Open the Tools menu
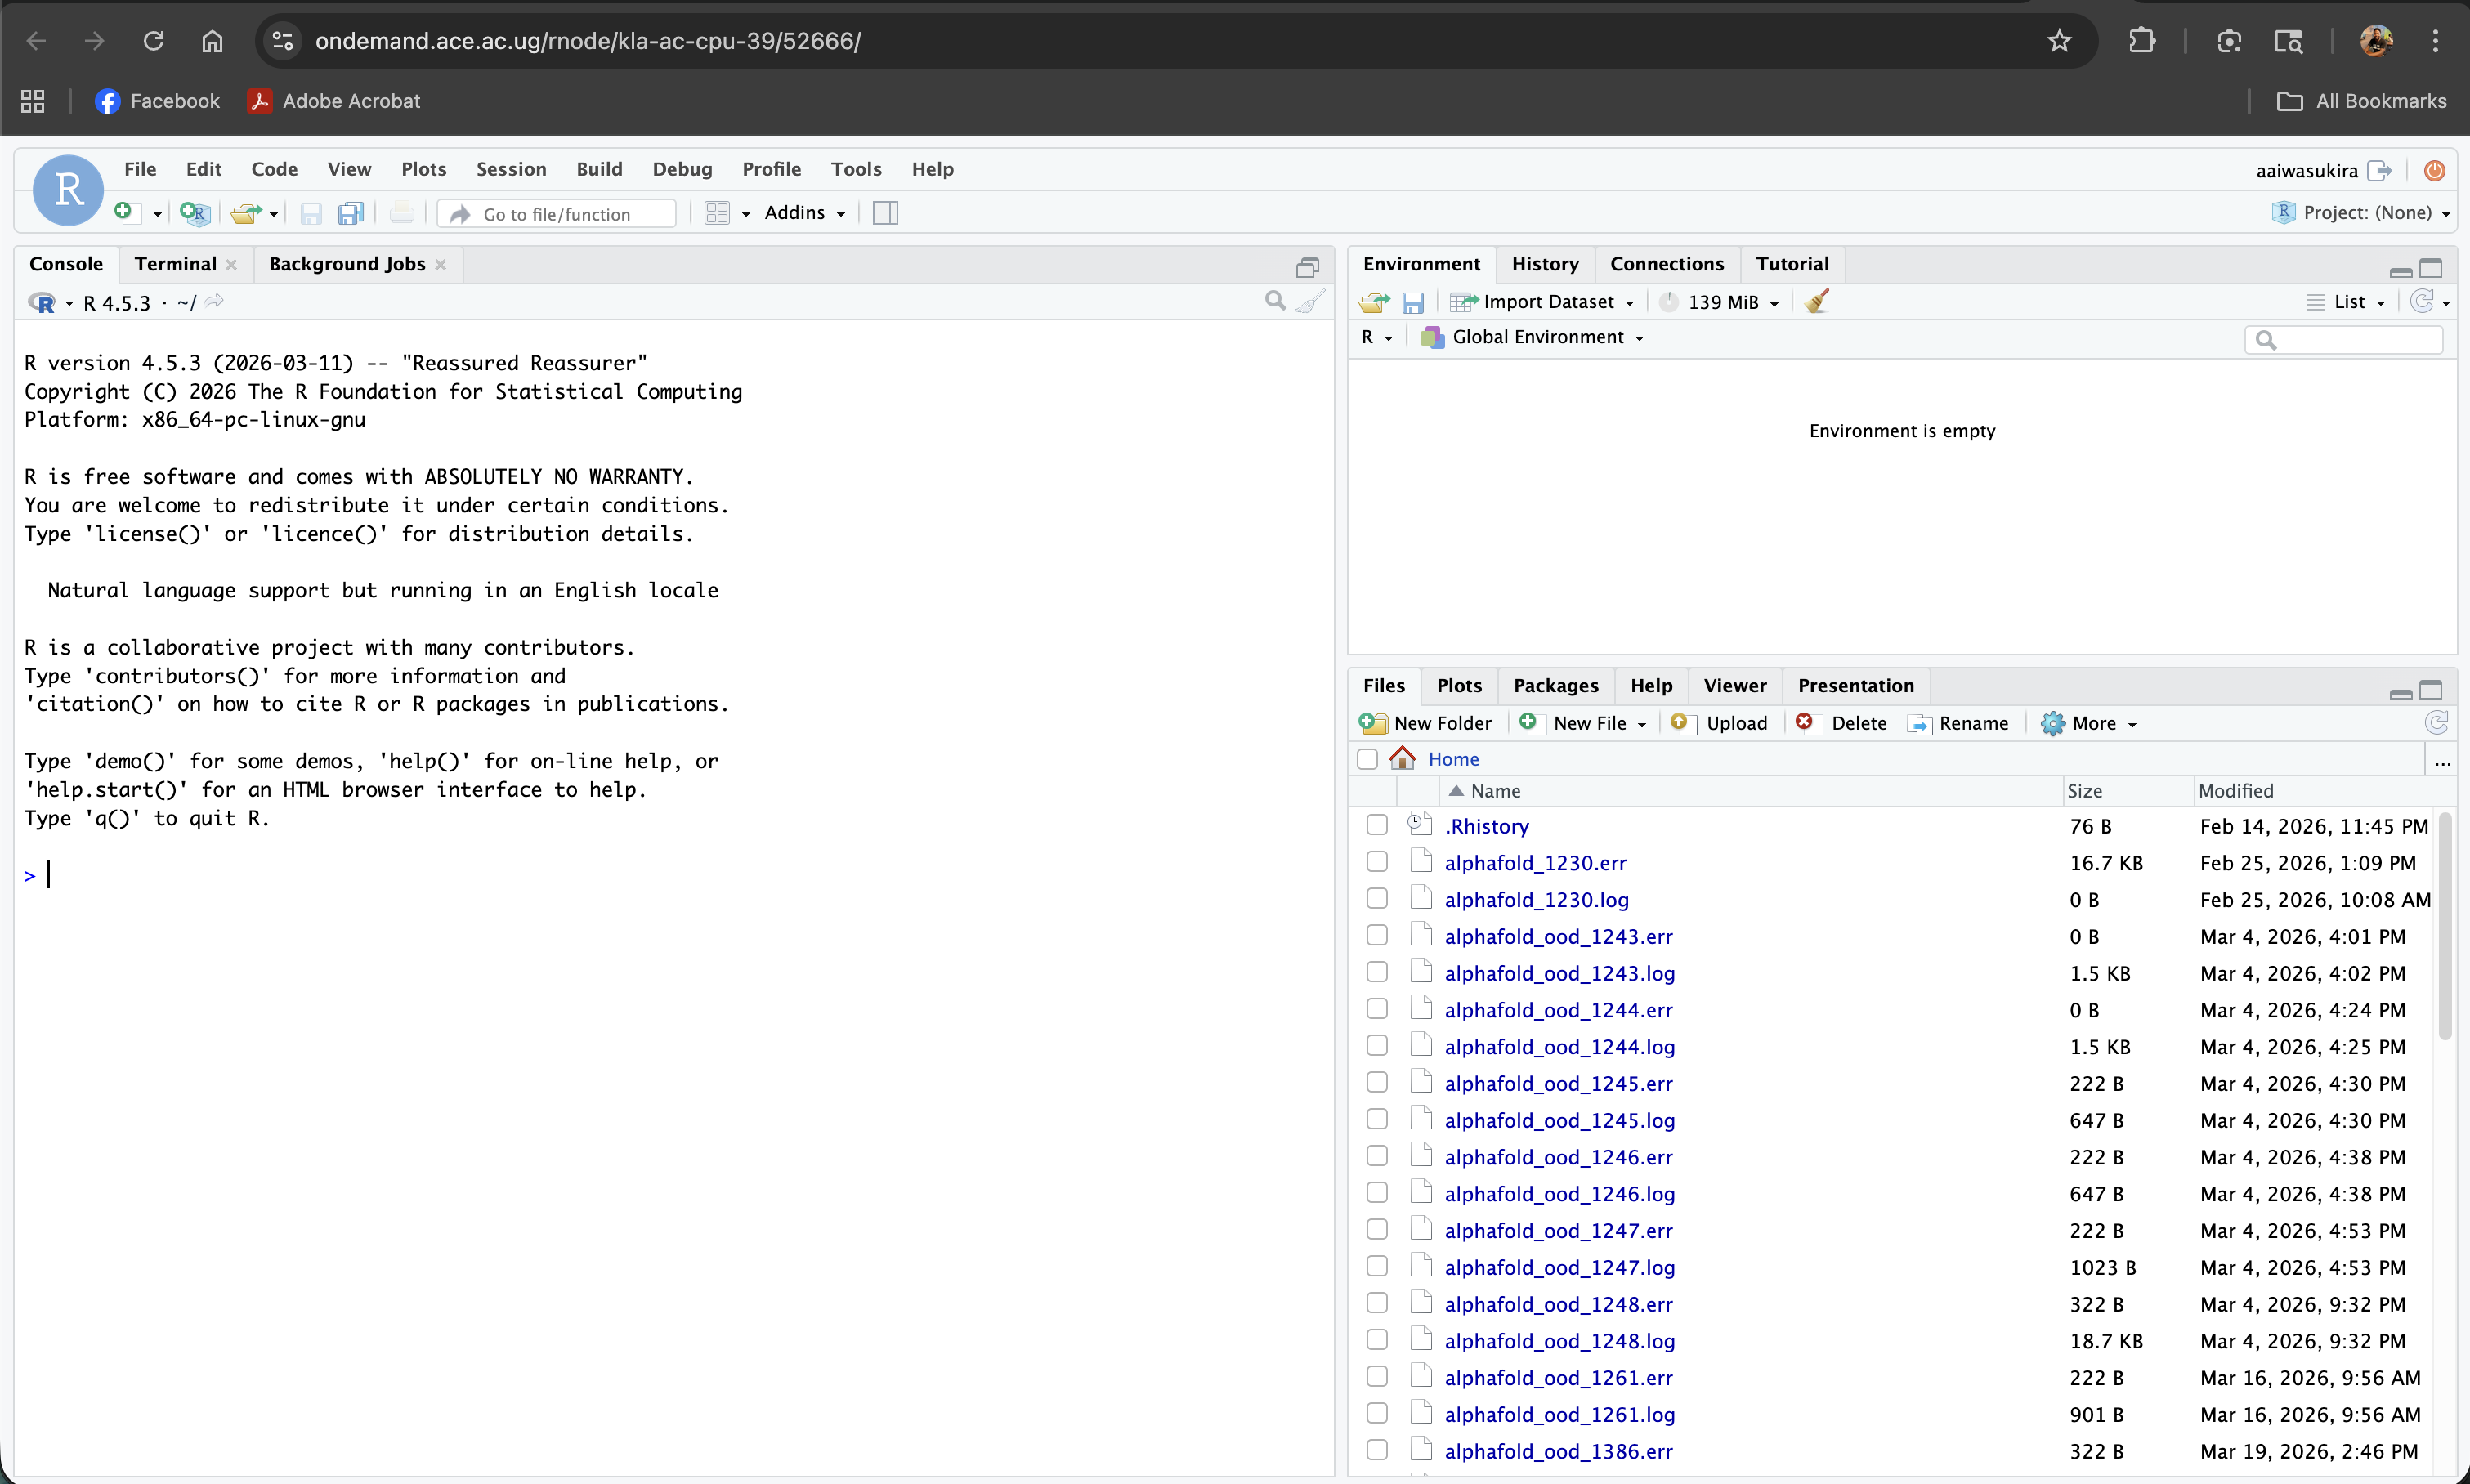The image size is (2470, 1484). (x=855, y=168)
